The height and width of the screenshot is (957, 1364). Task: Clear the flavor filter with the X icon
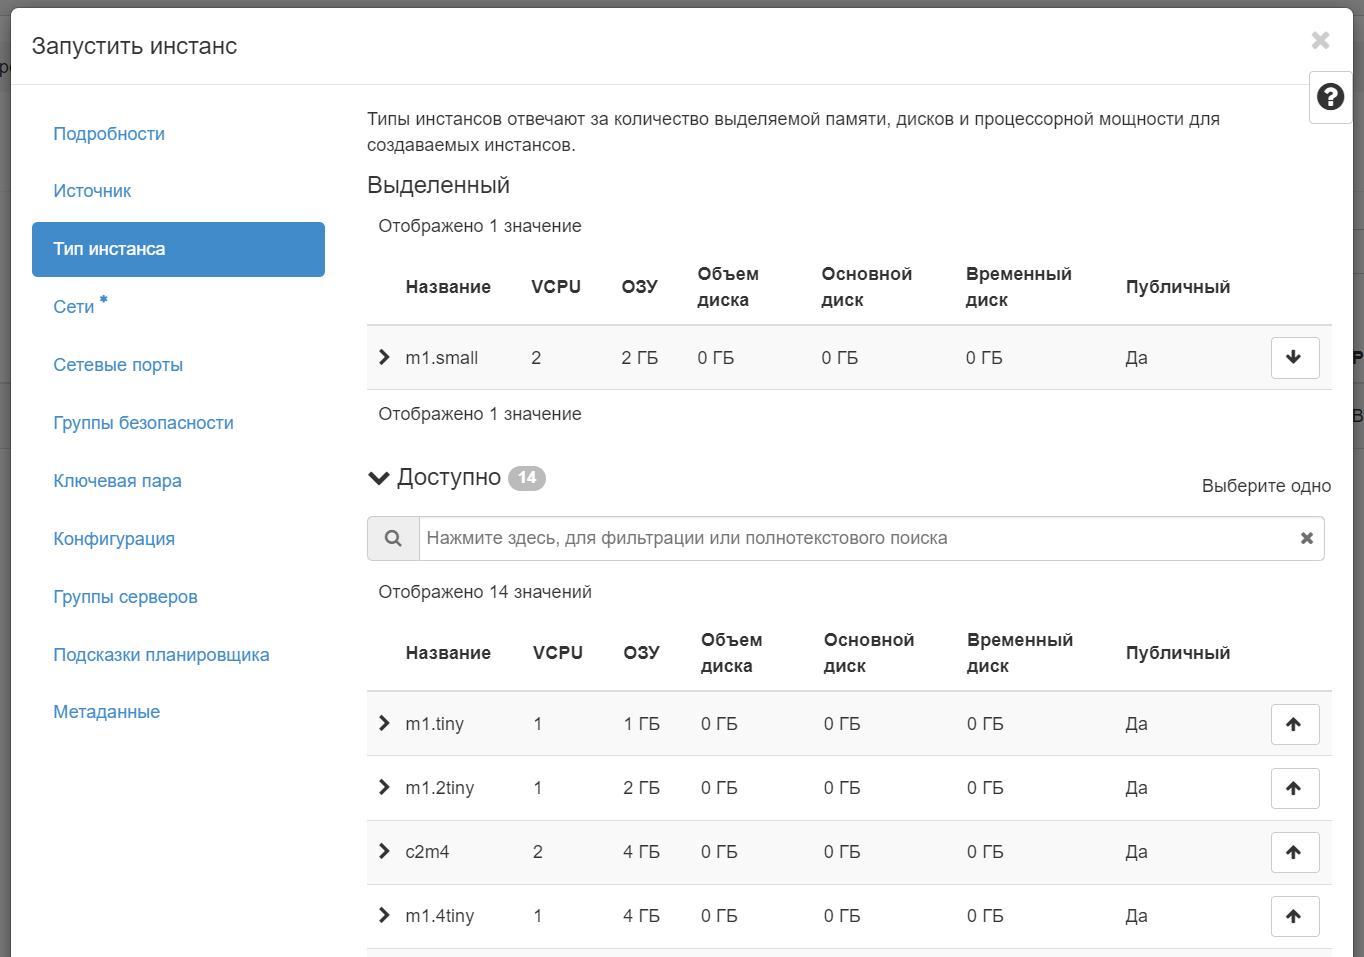[1306, 538]
